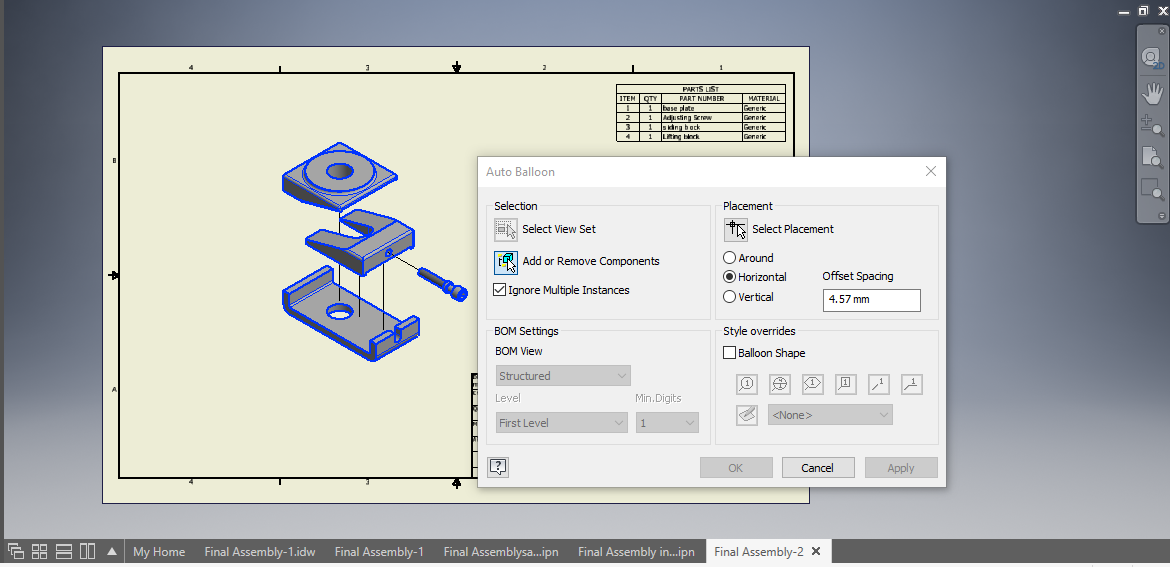Open navigation bar customize menu
The image size is (1170, 567).
pyautogui.click(x=1161, y=216)
